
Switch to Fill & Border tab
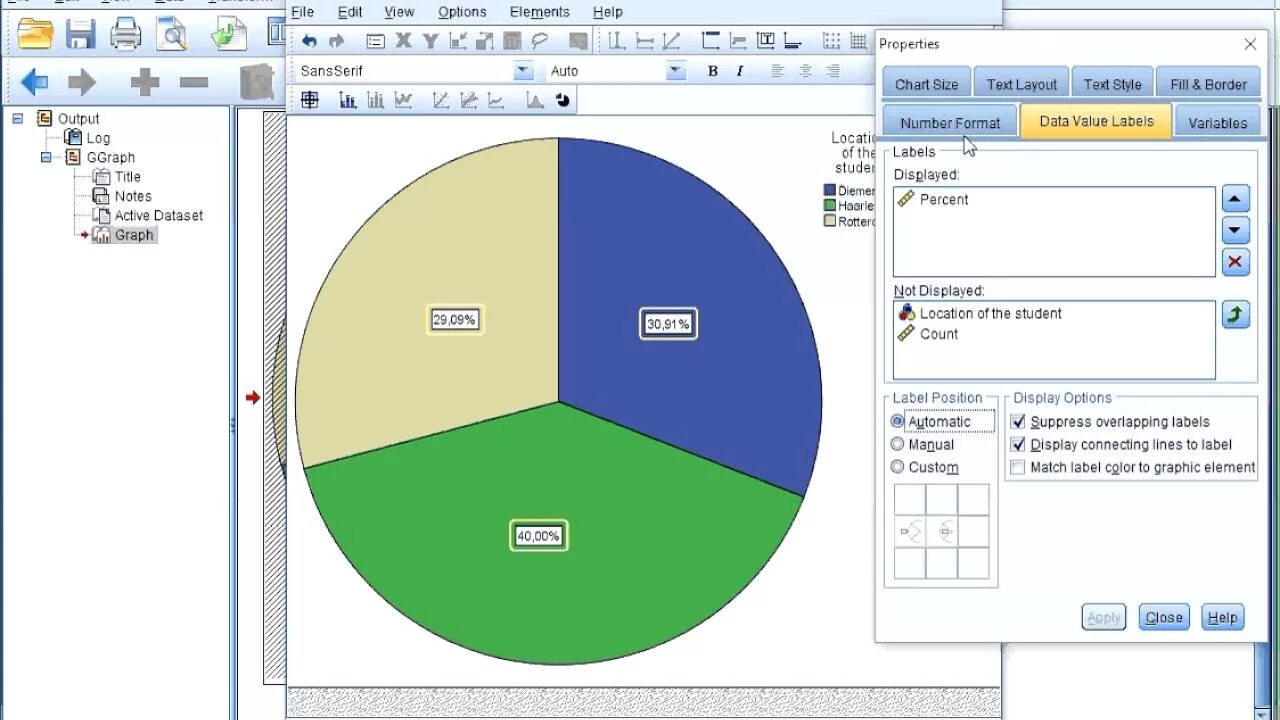tap(1208, 84)
